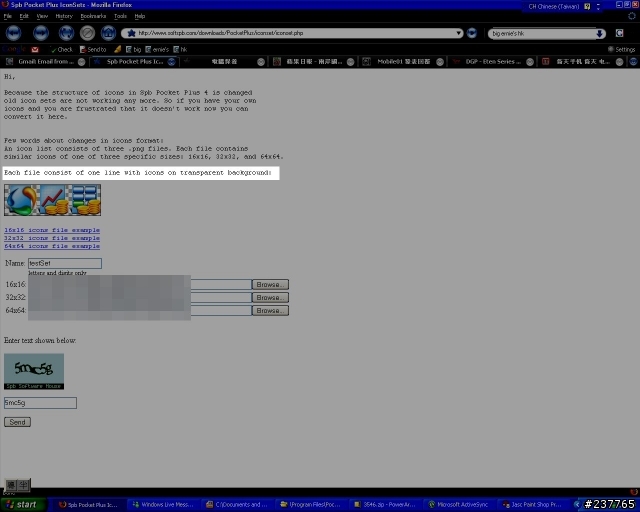This screenshot has width=640, height=512.
Task: Click the CH Chinese (Taiwan) language indicator
Action: click(553, 6)
